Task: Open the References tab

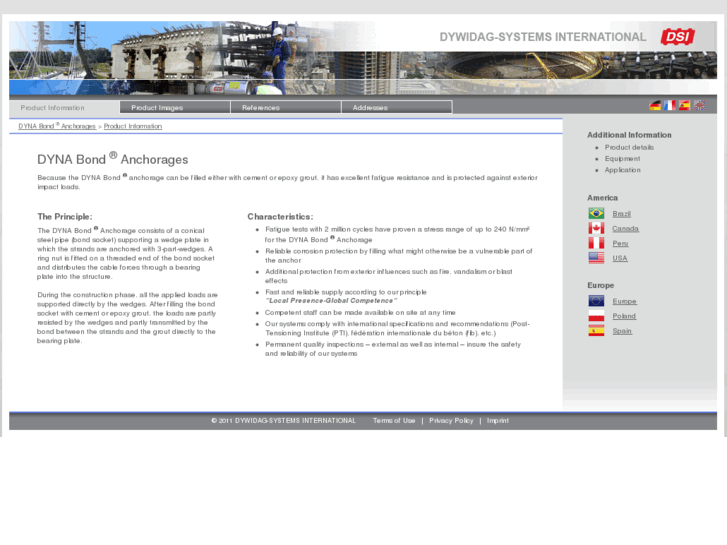Action: (286, 107)
